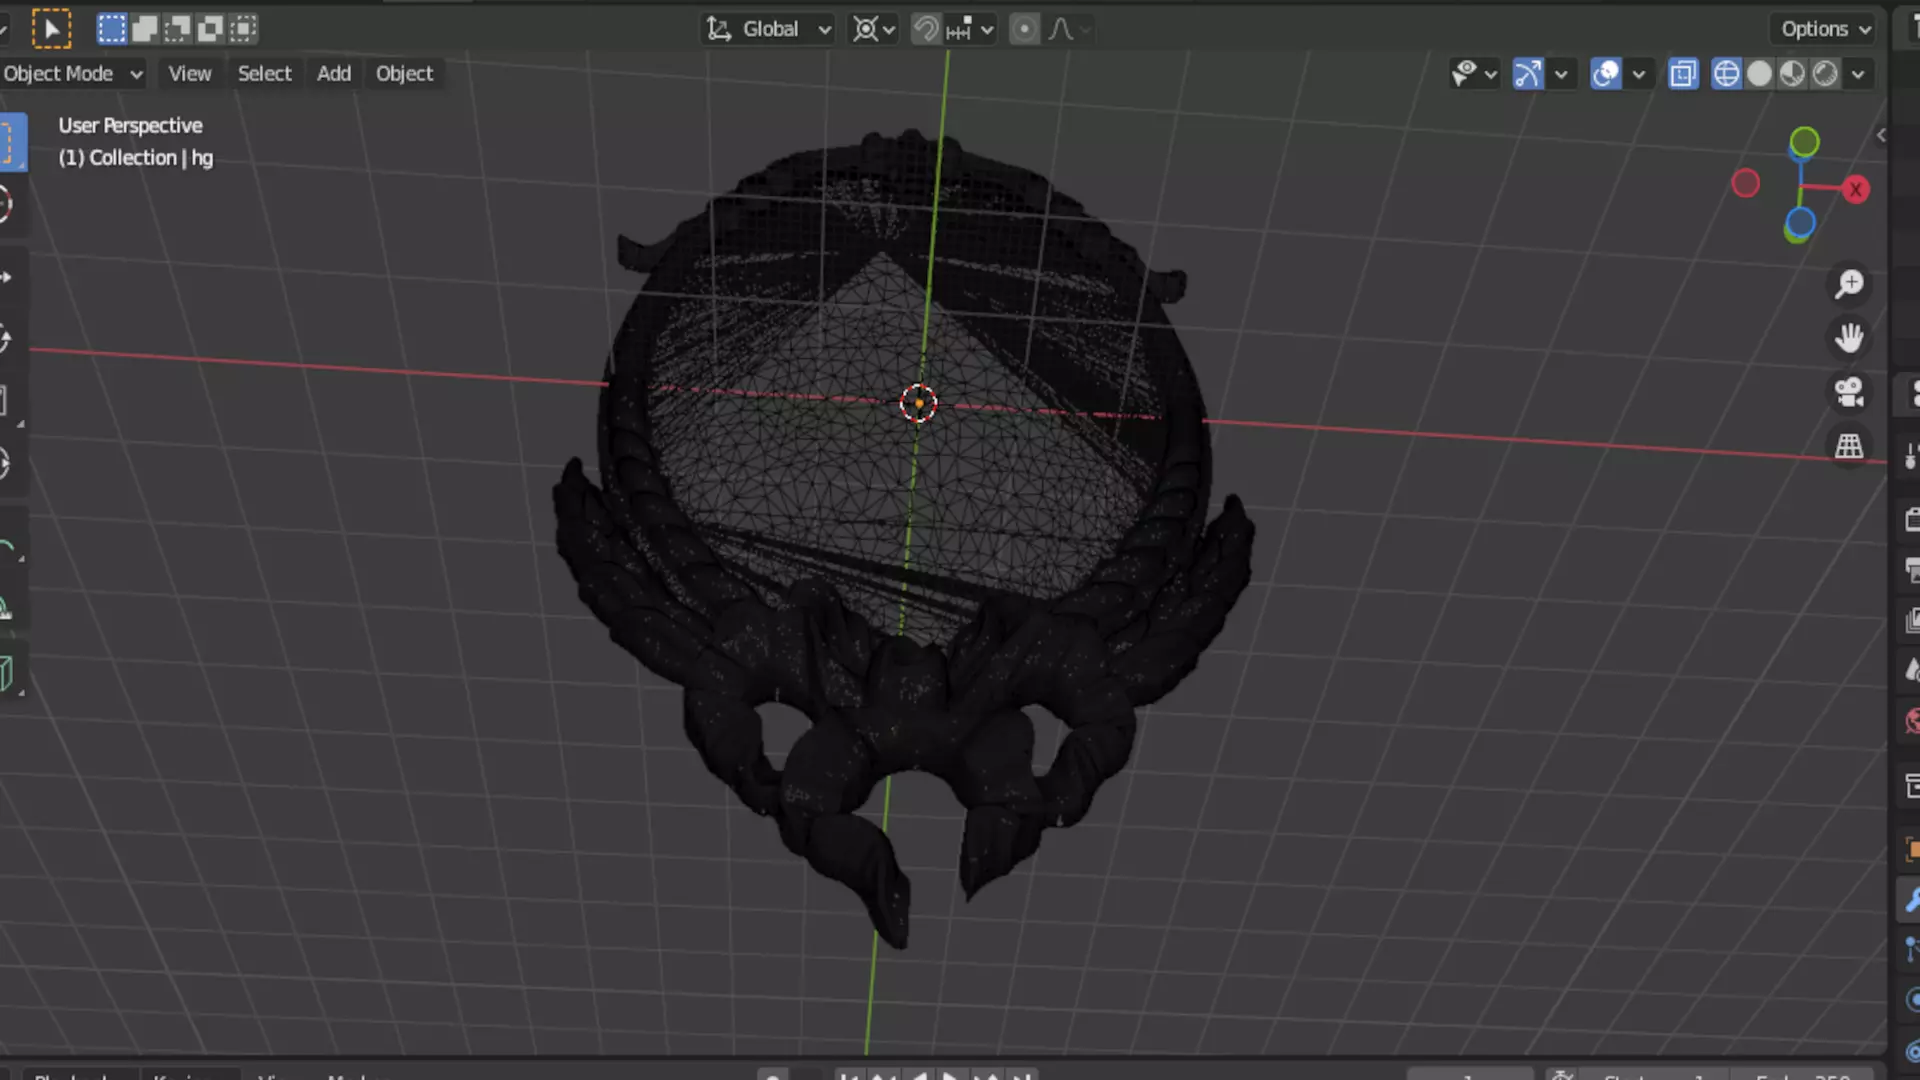Choose the Subtract Selection mode icon

click(177, 29)
